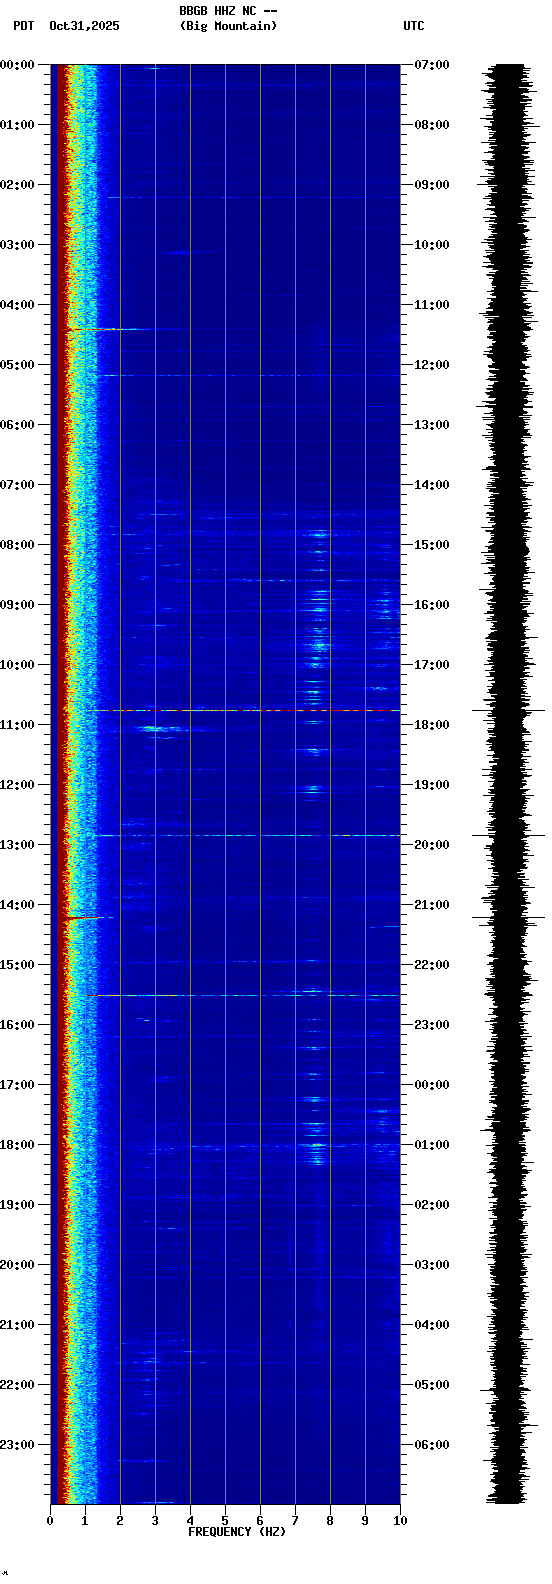Click the UTC time label '07:00'
Screen dimensions: 552x1584
point(432,65)
